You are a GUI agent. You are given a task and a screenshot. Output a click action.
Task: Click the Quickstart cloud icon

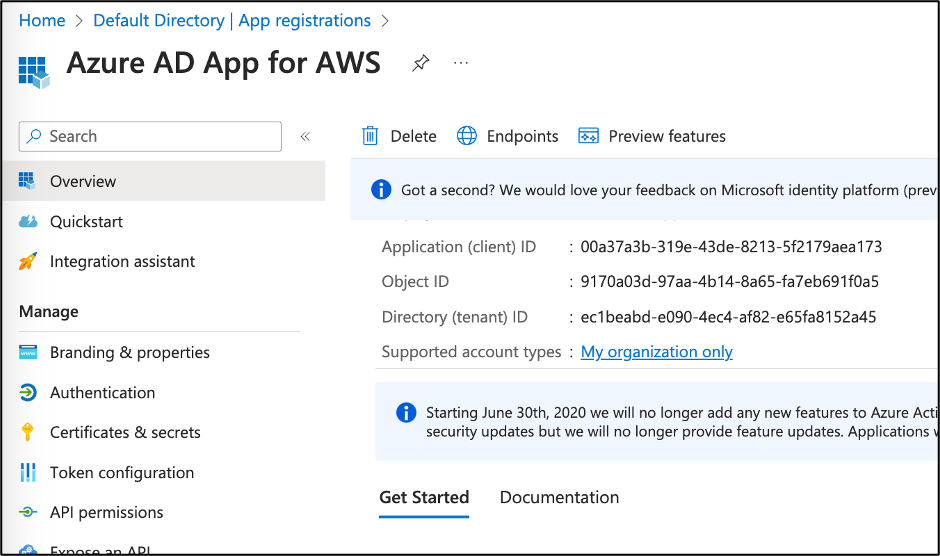[29, 222]
